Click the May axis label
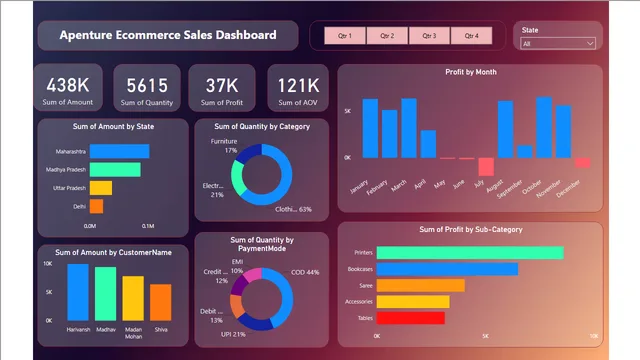 click(x=440, y=184)
